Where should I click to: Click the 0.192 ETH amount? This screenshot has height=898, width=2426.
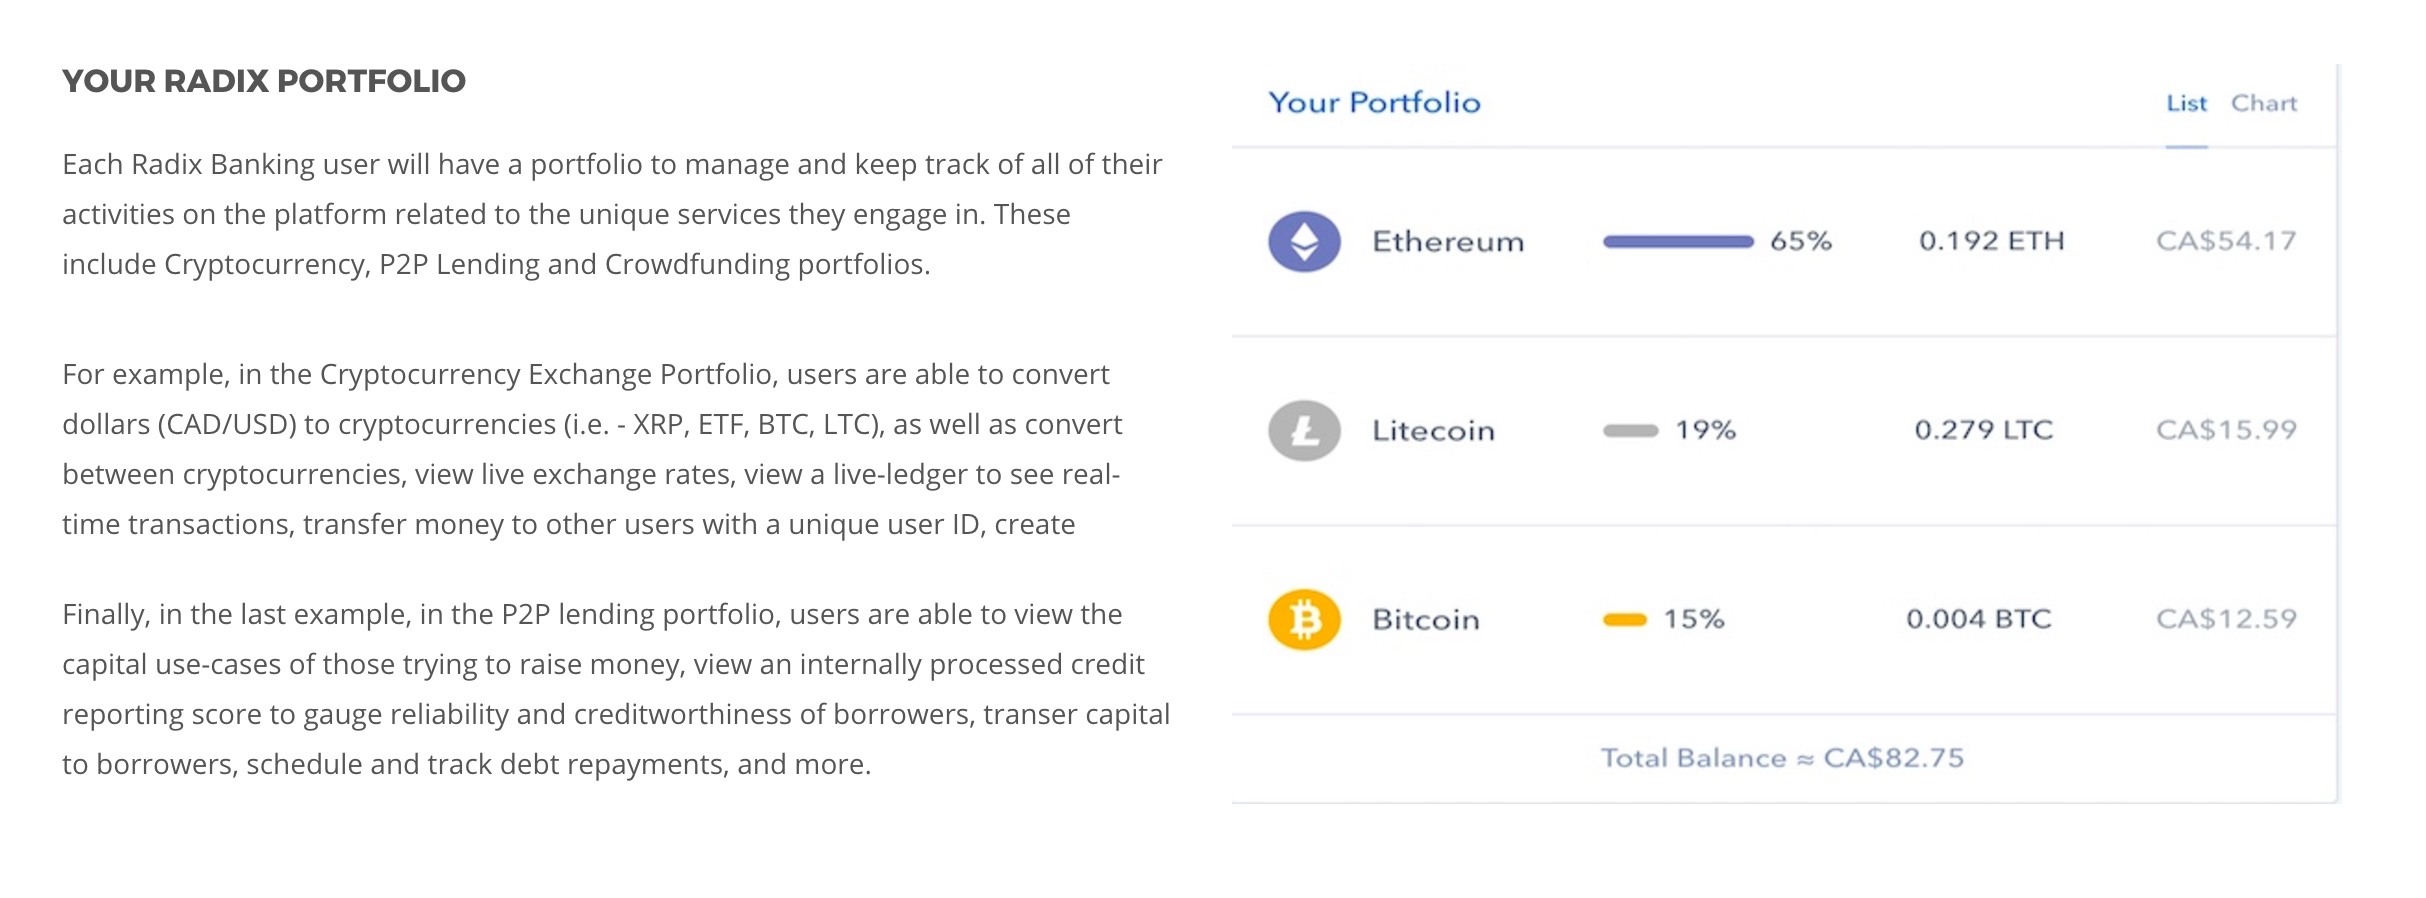coord(1991,241)
